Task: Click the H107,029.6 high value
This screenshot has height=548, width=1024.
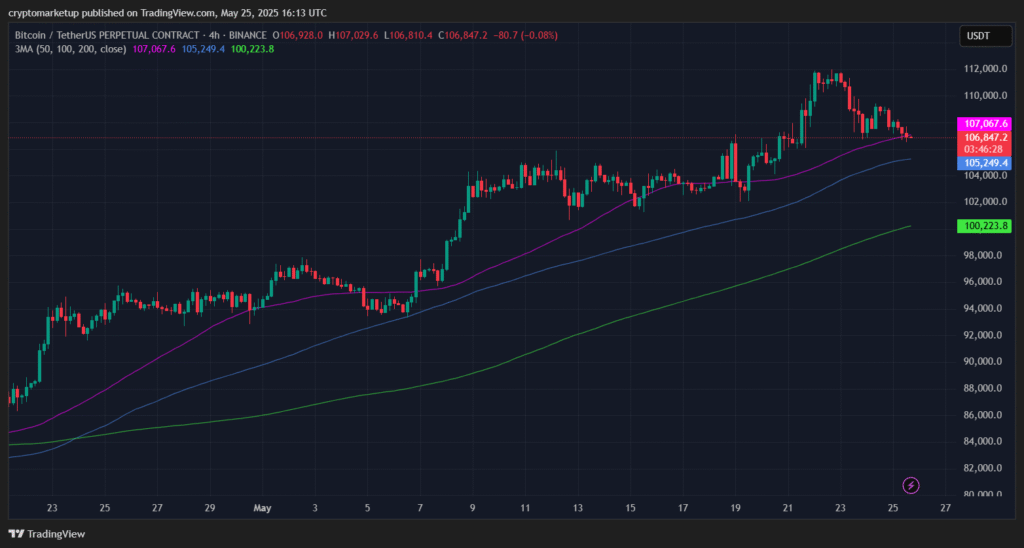Action: [353, 35]
